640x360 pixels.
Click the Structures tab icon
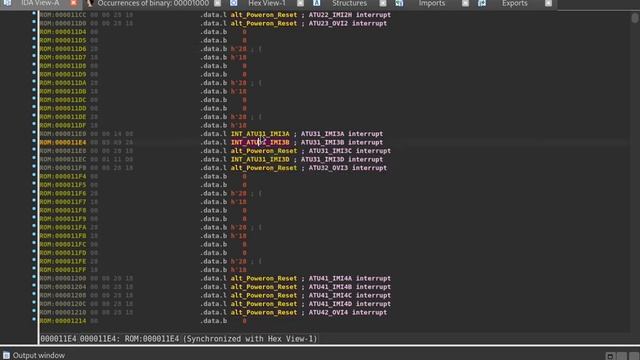317,3
